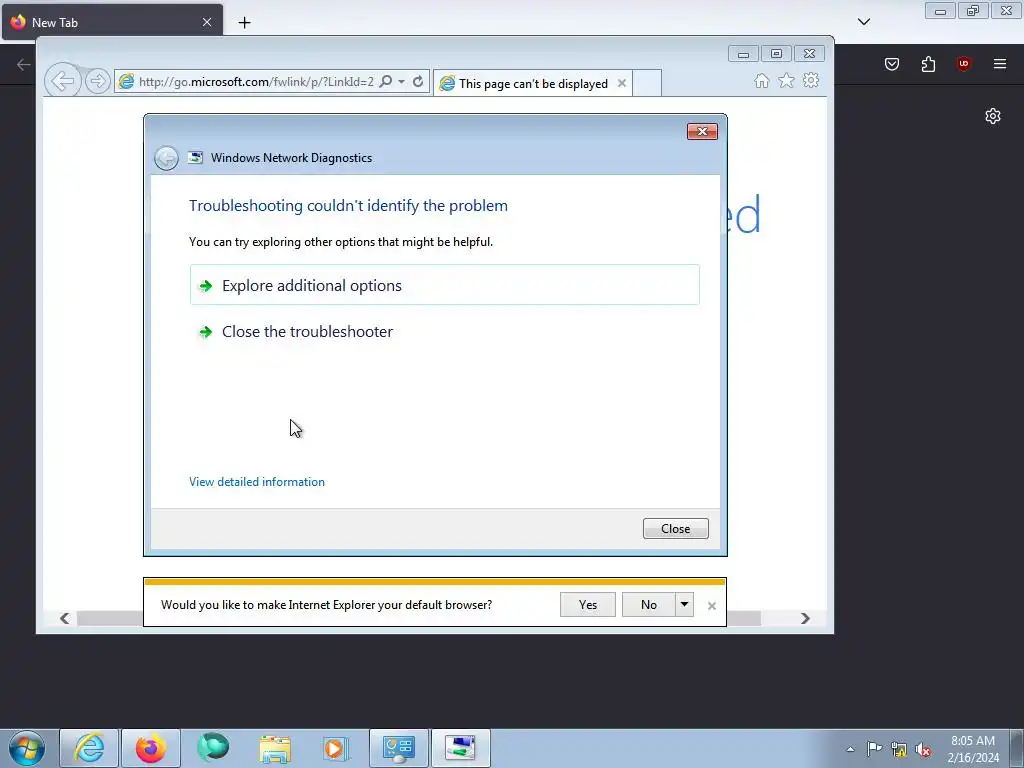This screenshot has height=768, width=1024.
Task: Click muted volume tray icon
Action: tap(923, 749)
